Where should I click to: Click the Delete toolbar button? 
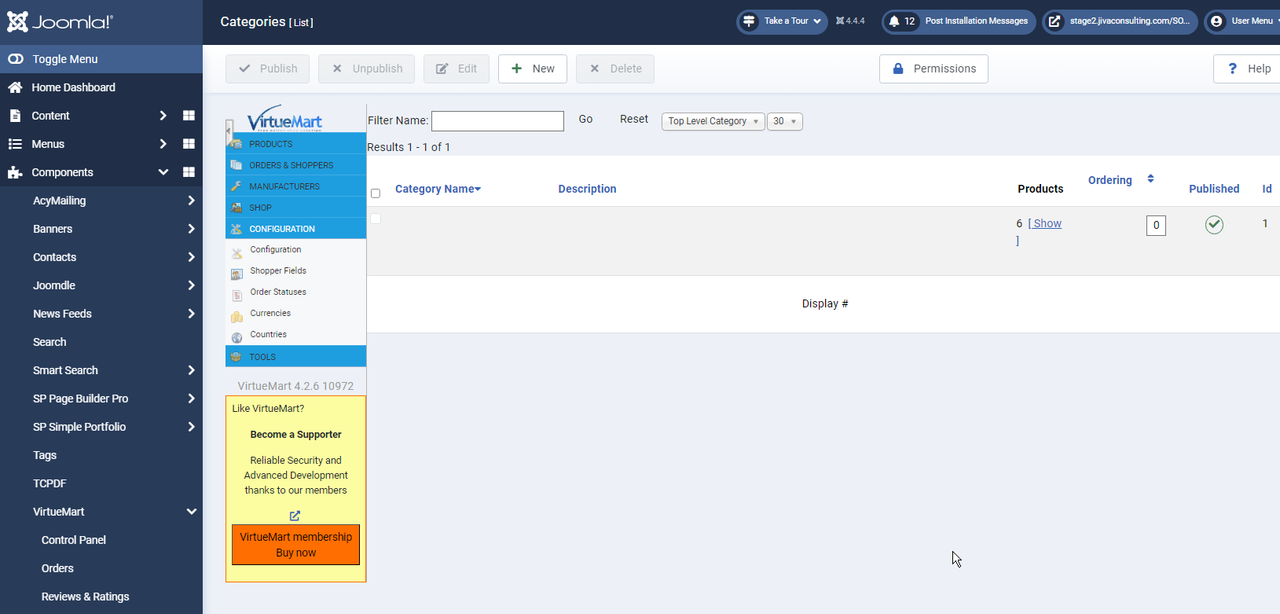tap(615, 69)
